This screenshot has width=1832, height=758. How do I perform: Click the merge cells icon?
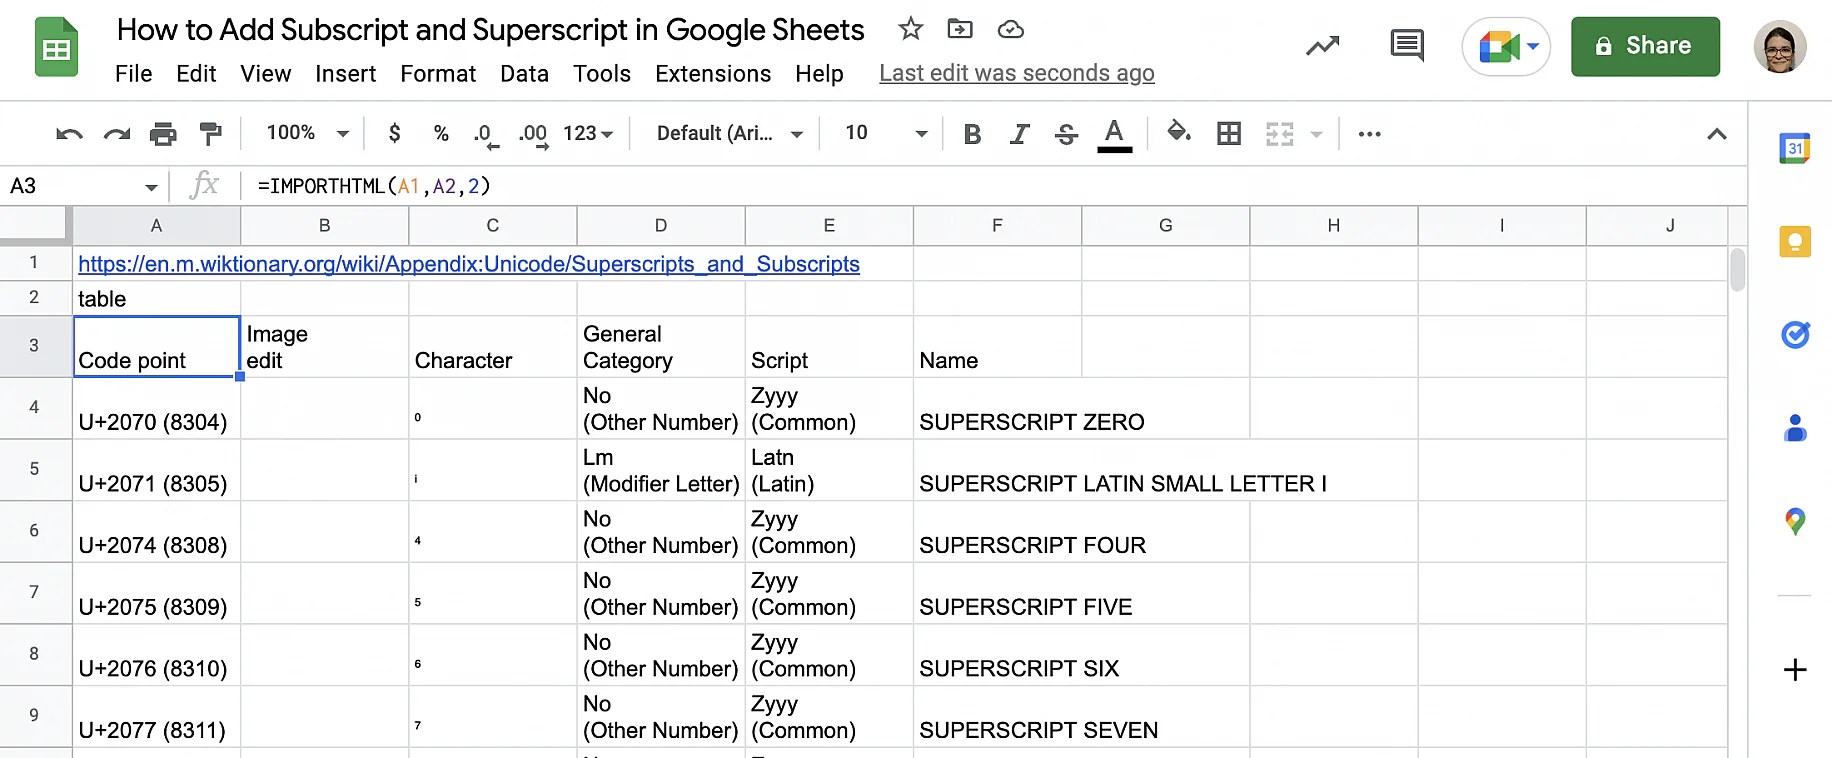click(1280, 133)
